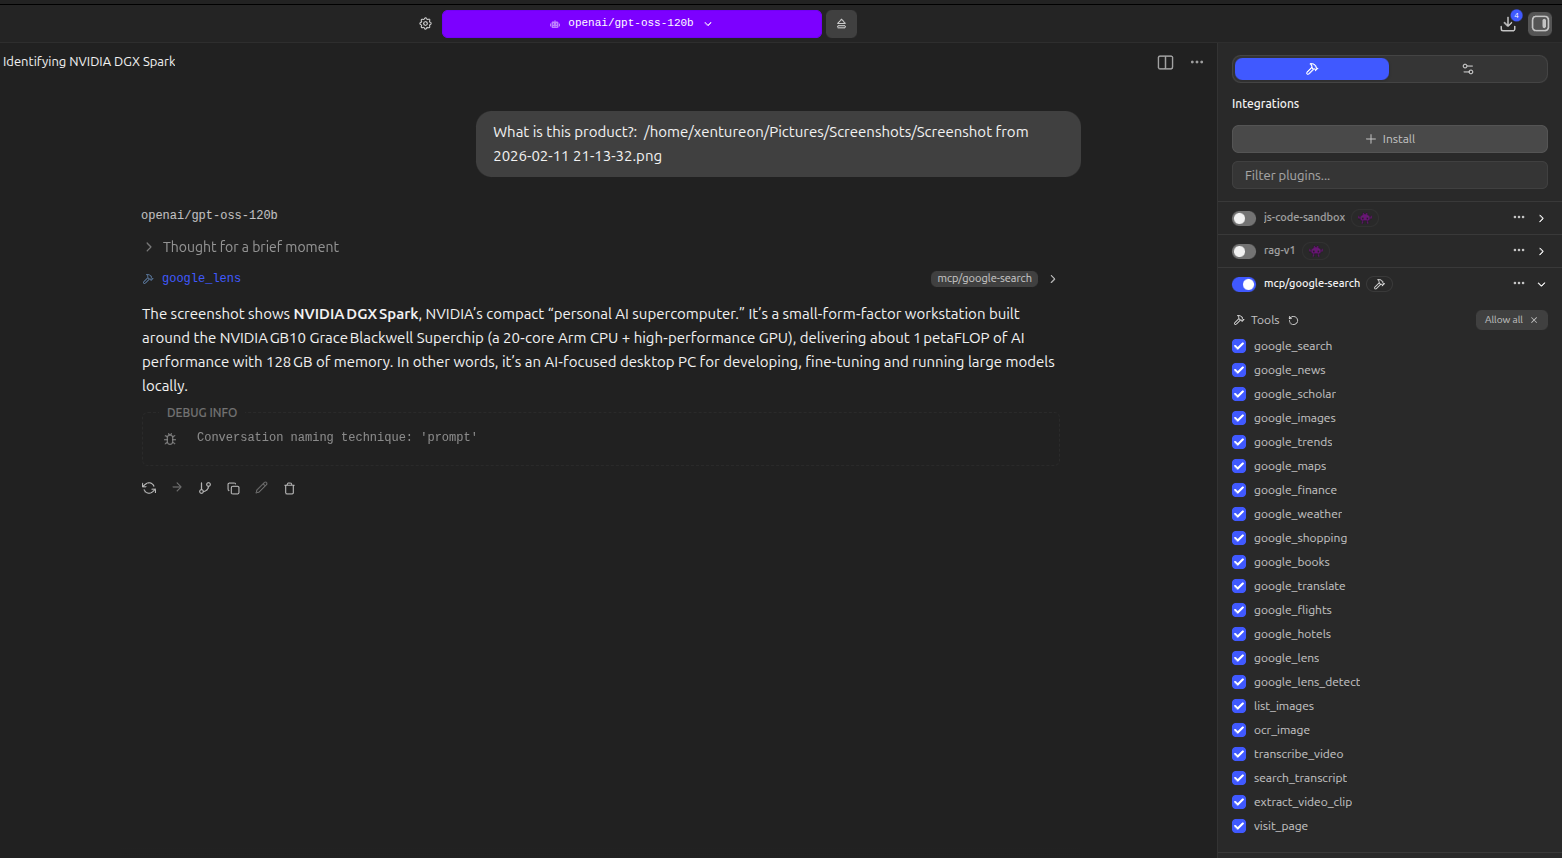Edit the assistant message with pencil icon
The height and width of the screenshot is (858, 1562).
[261, 488]
